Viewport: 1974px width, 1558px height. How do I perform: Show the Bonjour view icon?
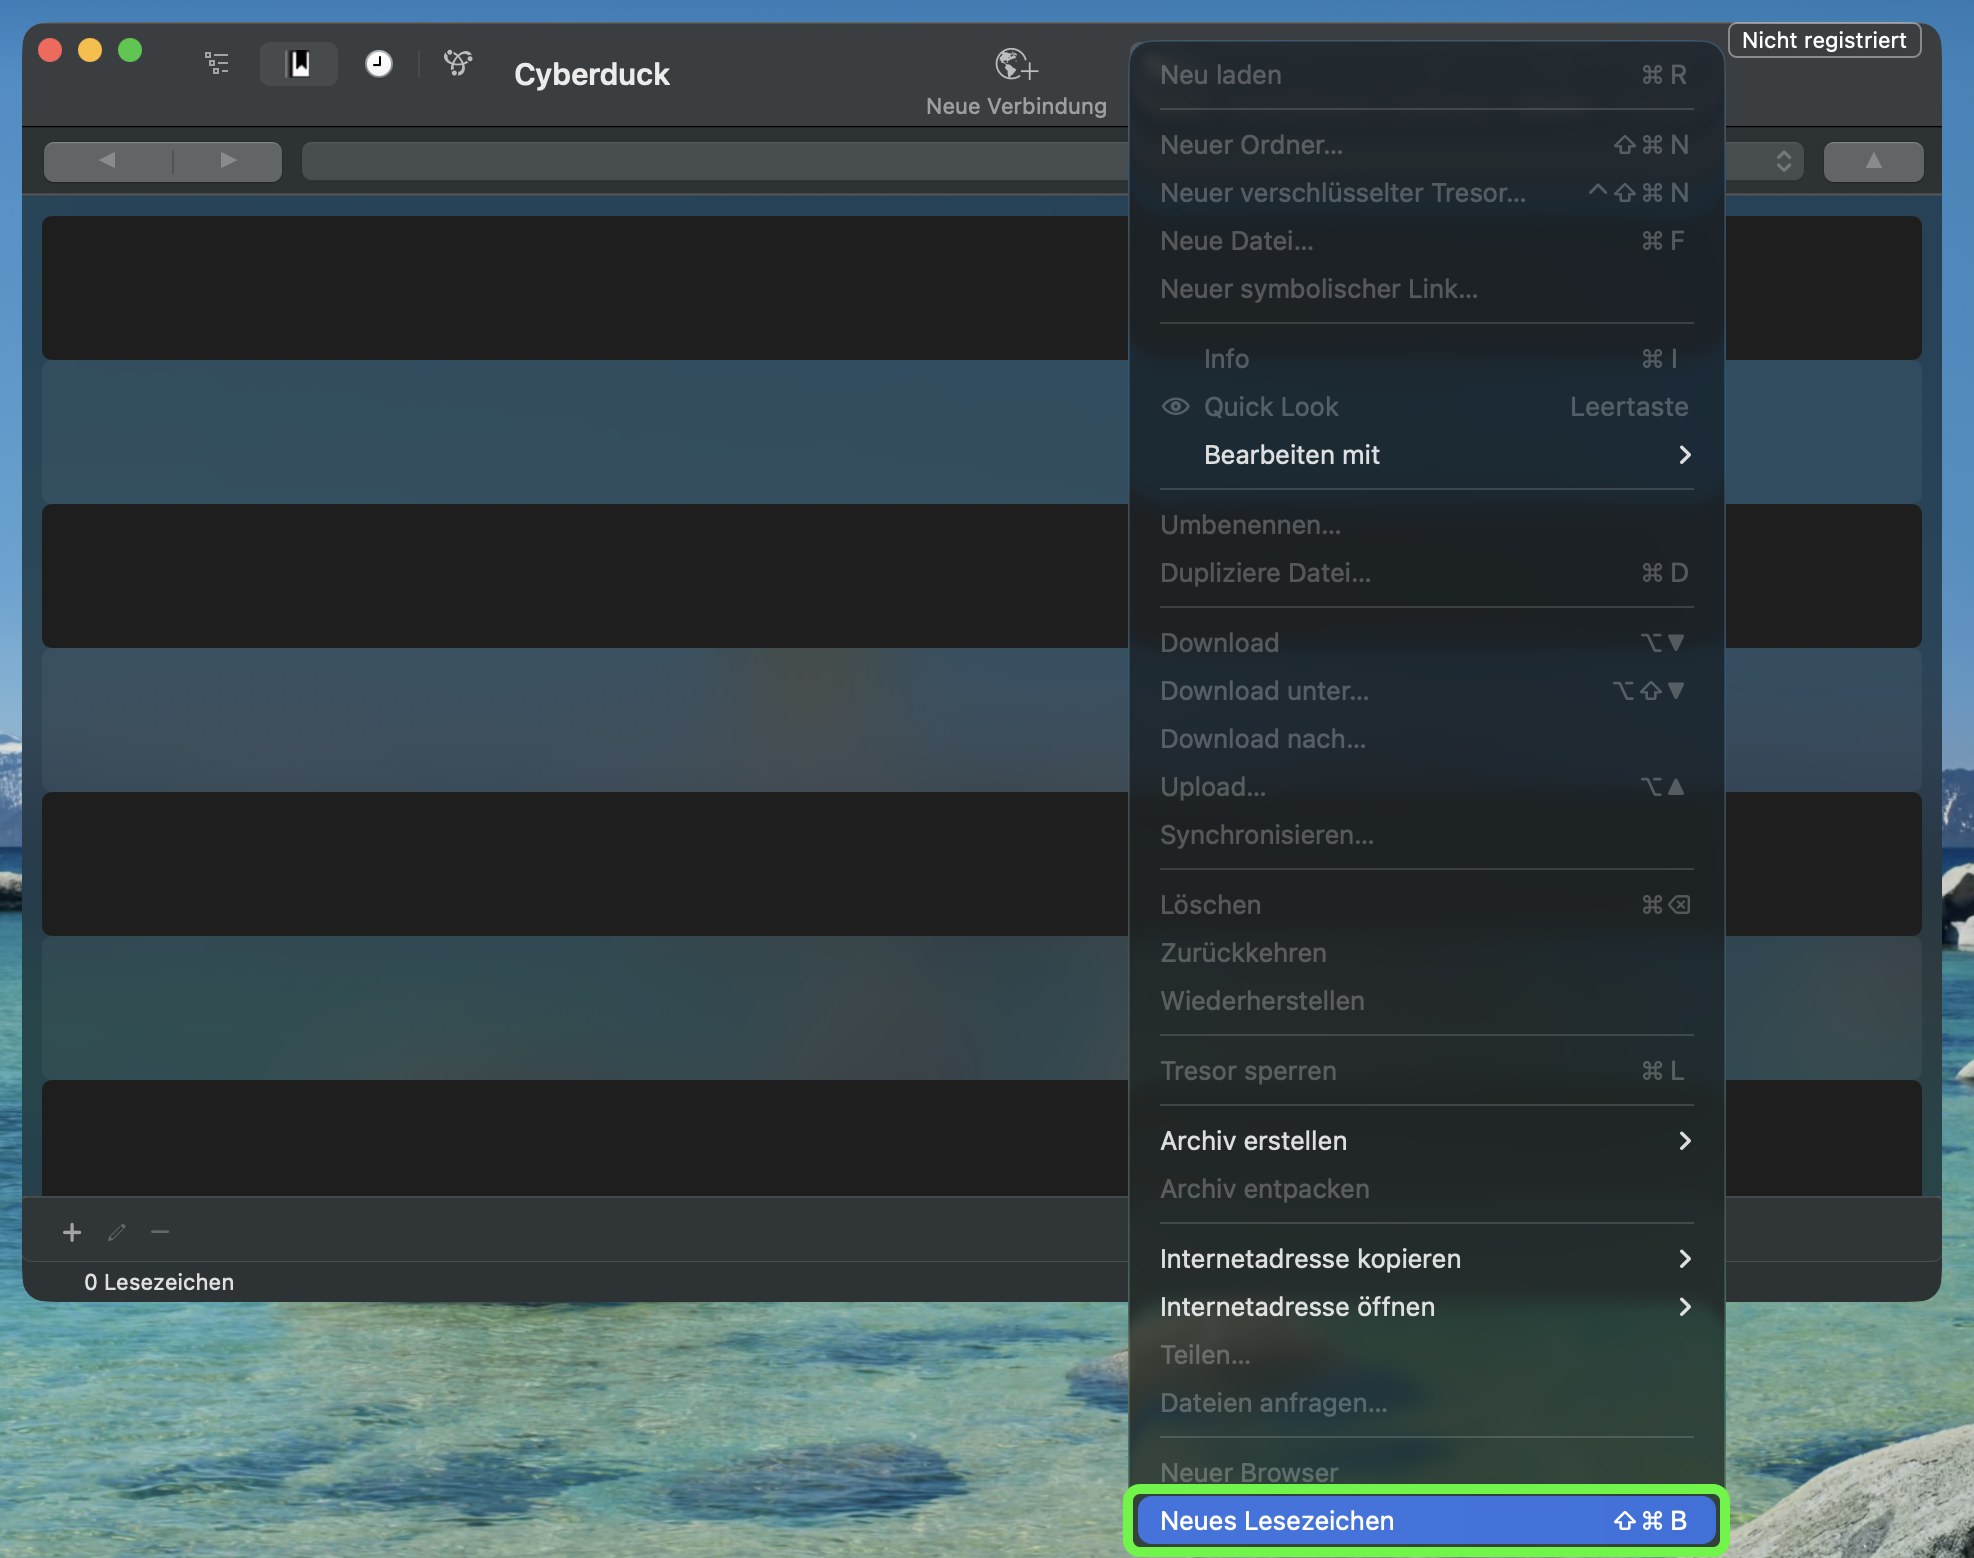[458, 64]
